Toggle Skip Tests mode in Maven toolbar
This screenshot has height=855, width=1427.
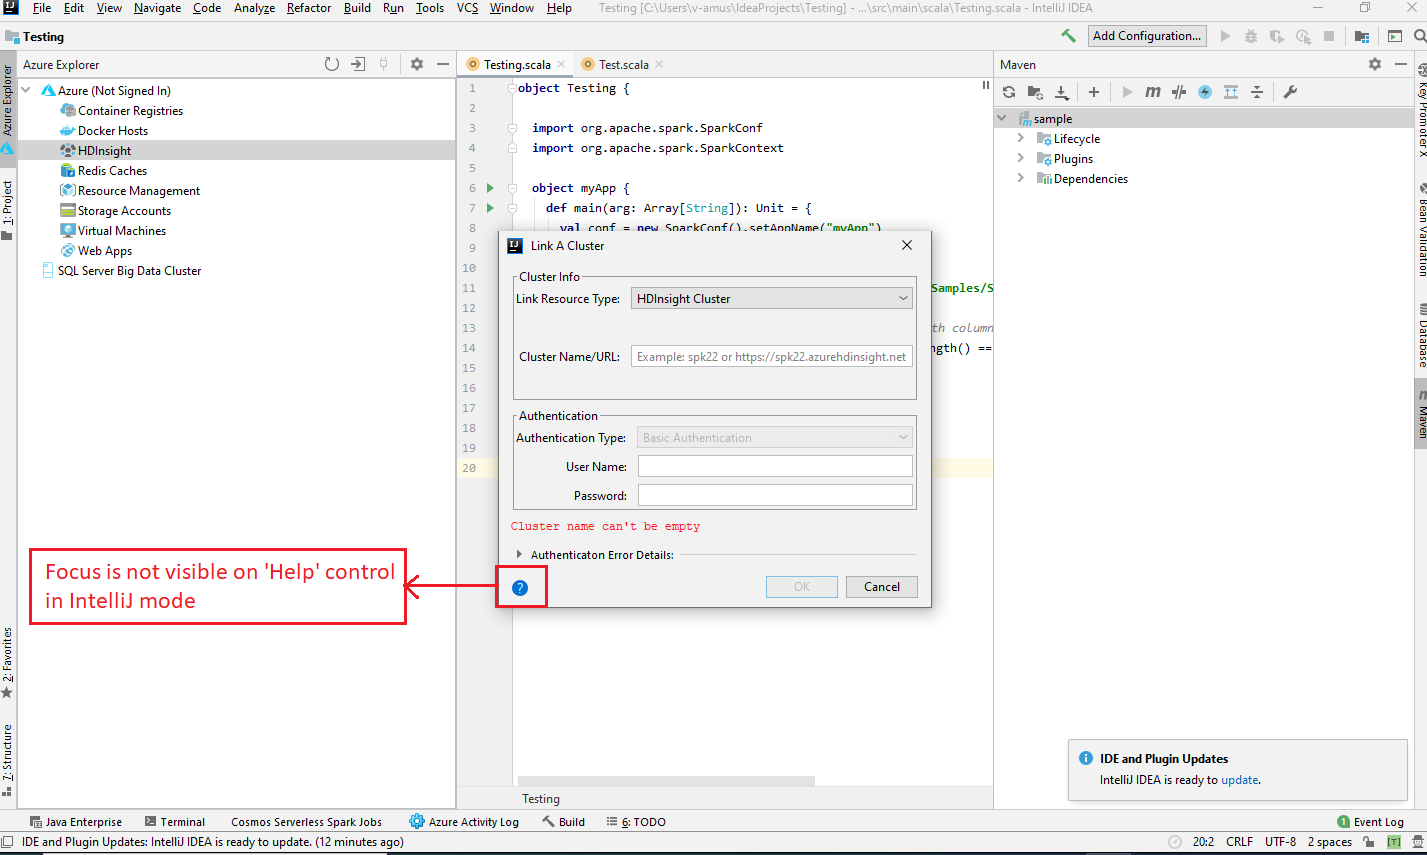pos(1178,91)
